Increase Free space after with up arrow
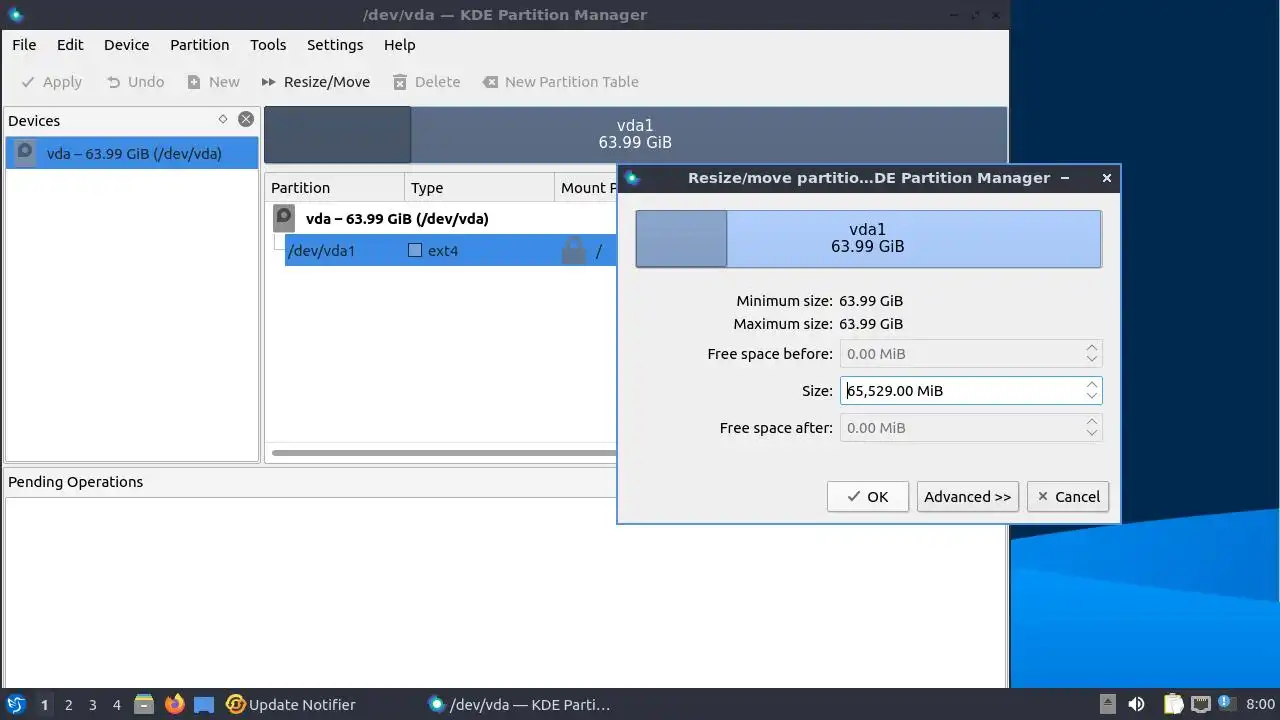This screenshot has width=1280, height=720. [1092, 421]
